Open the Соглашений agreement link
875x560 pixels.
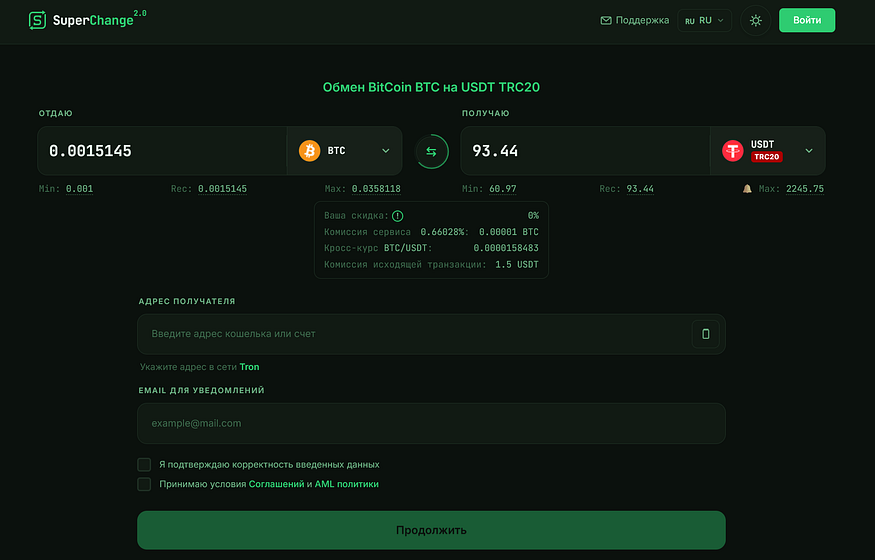click(x=276, y=484)
